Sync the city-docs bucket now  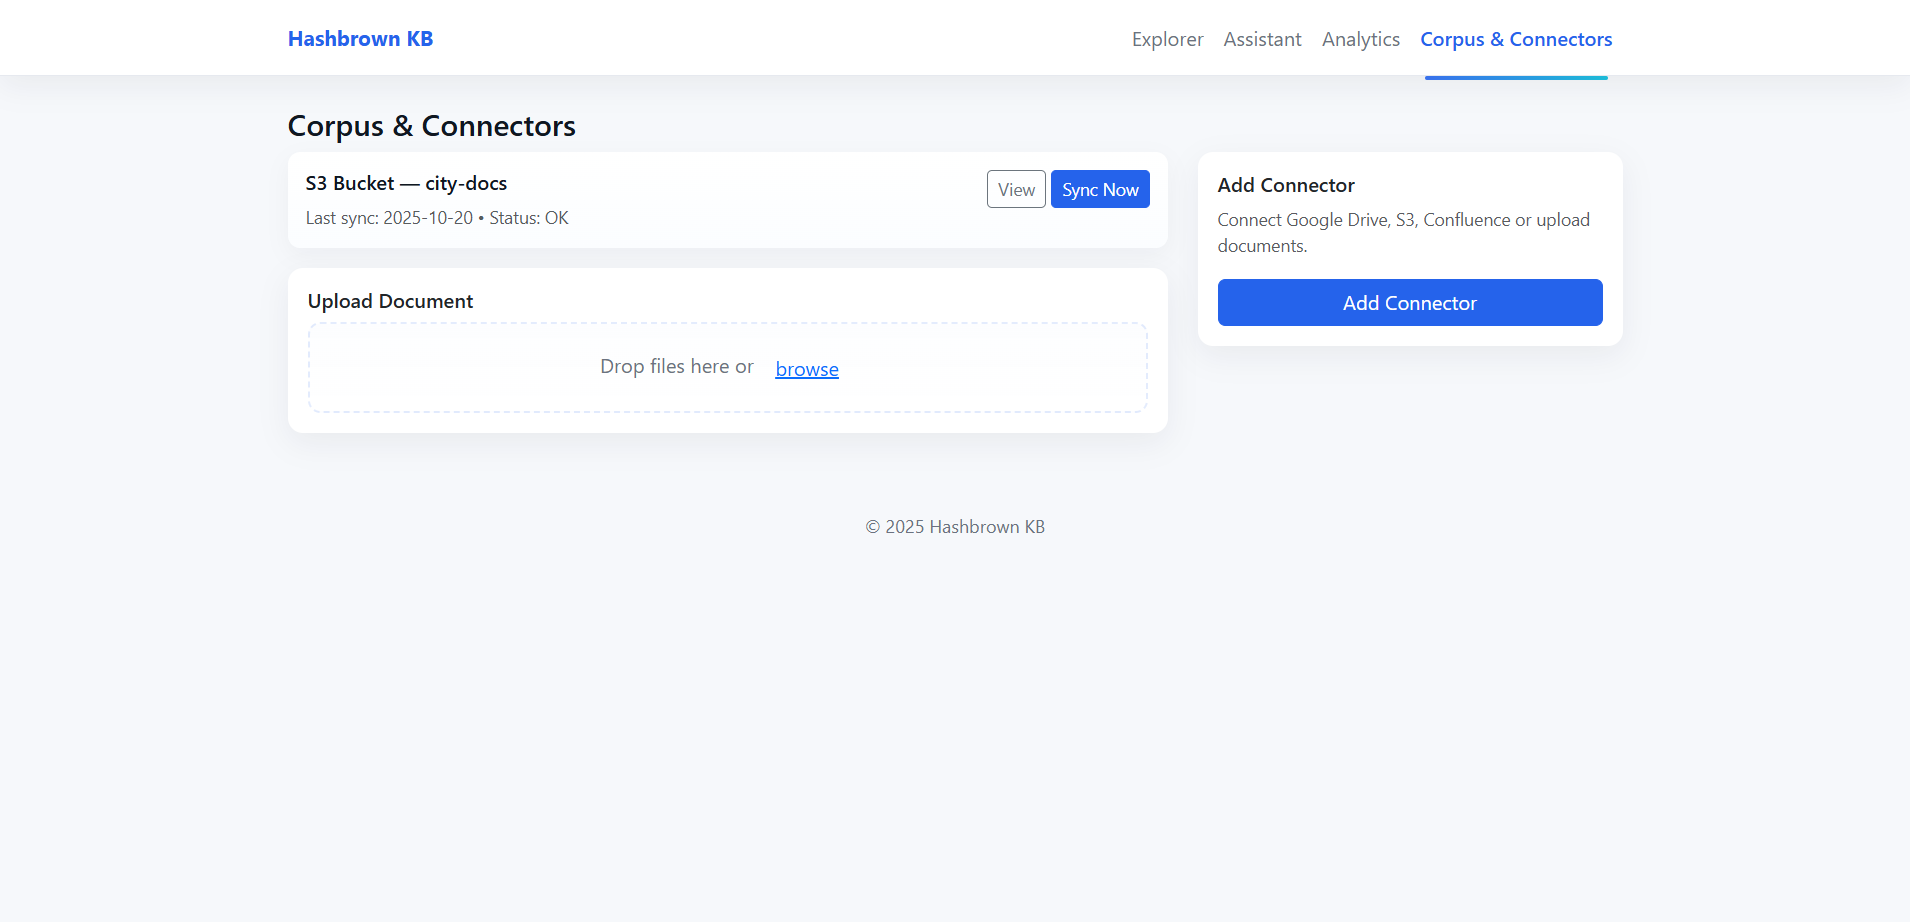pos(1099,189)
